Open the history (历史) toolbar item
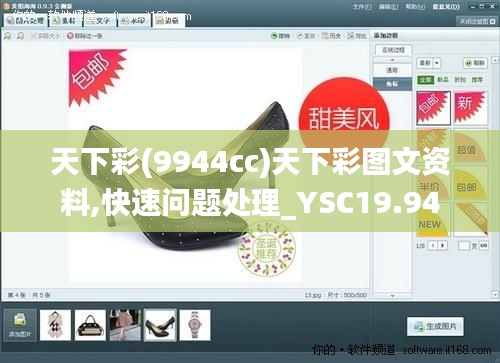This screenshot has width=500, height=363. pyautogui.click(x=331, y=36)
